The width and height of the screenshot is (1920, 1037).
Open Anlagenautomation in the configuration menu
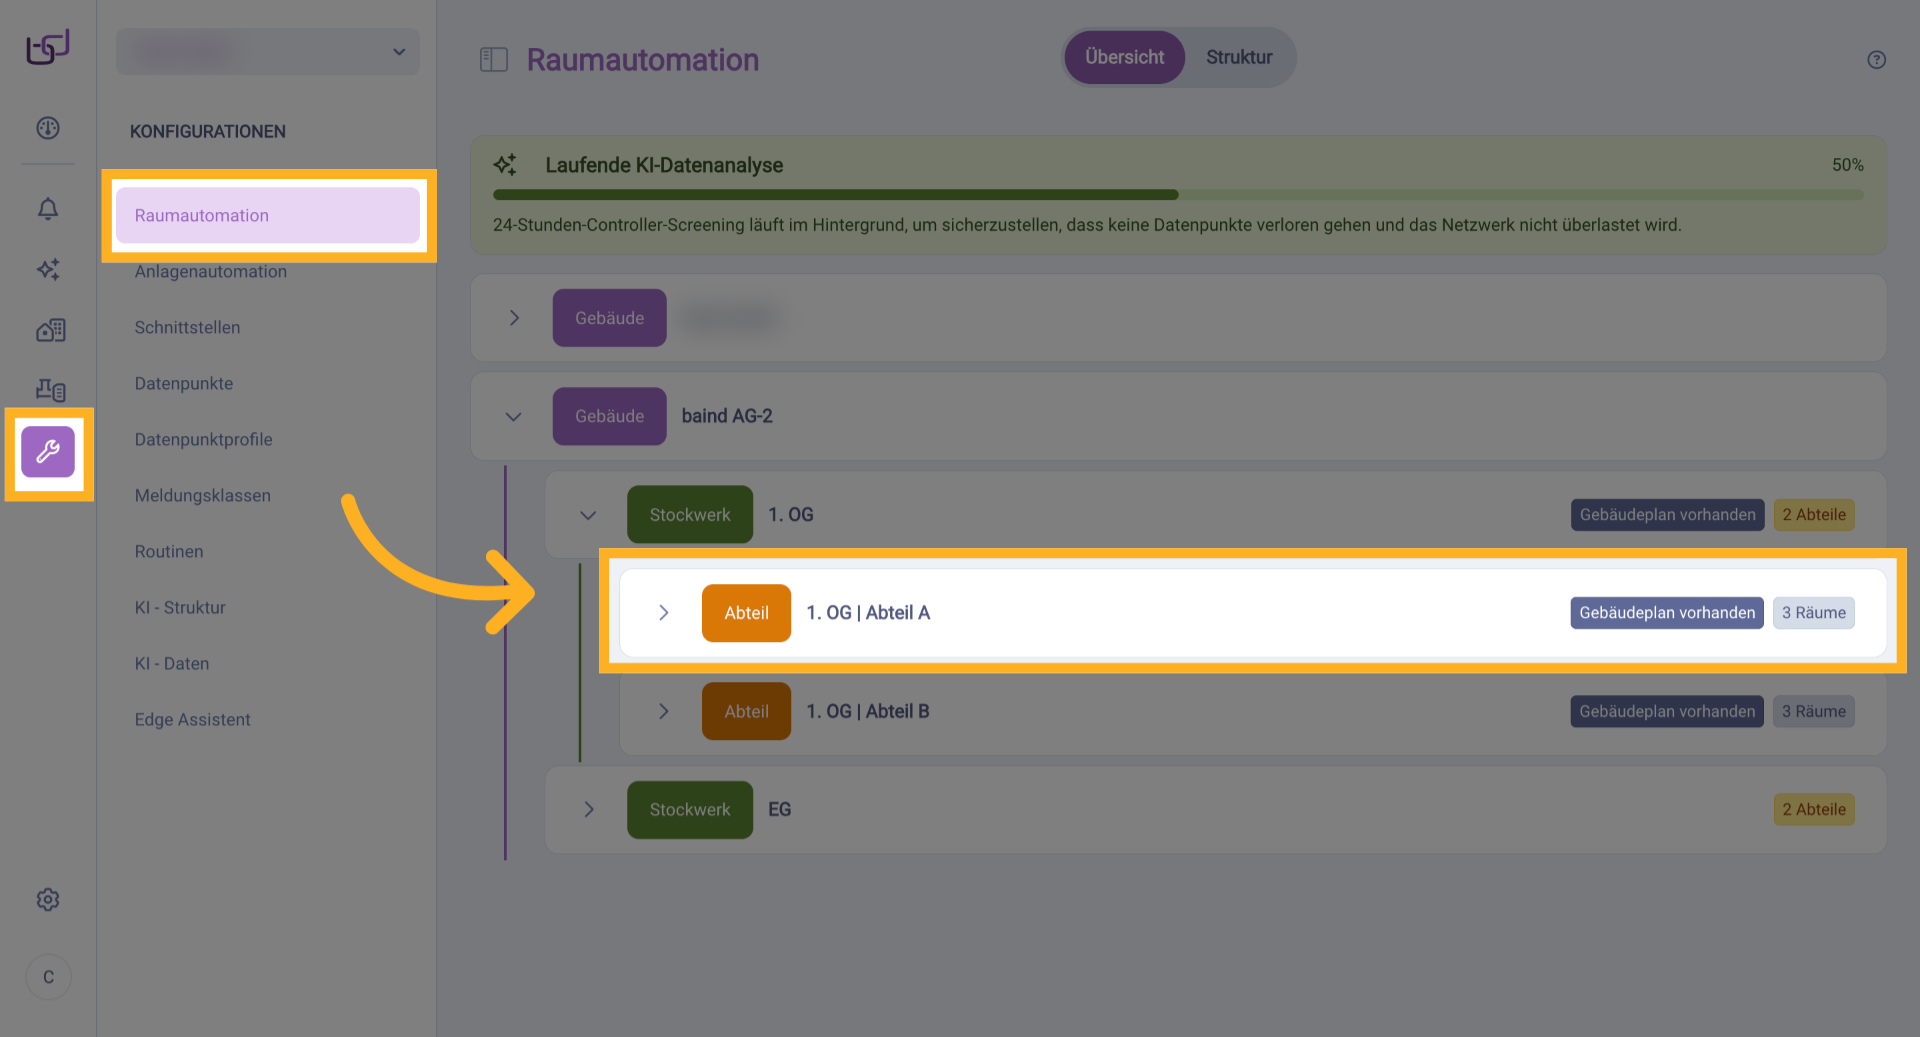point(211,272)
